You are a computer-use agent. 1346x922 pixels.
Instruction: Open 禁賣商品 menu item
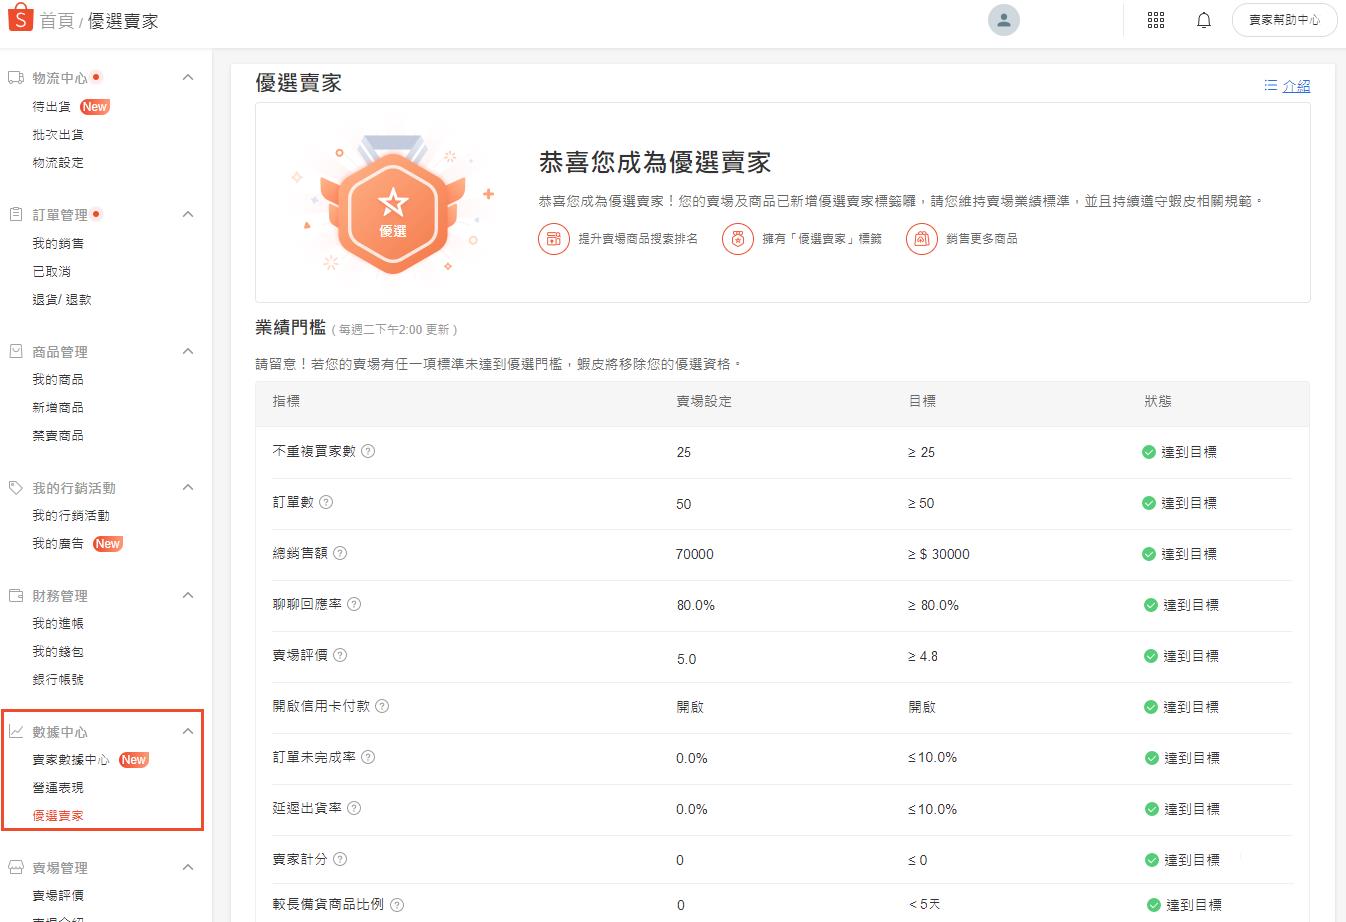(x=58, y=436)
